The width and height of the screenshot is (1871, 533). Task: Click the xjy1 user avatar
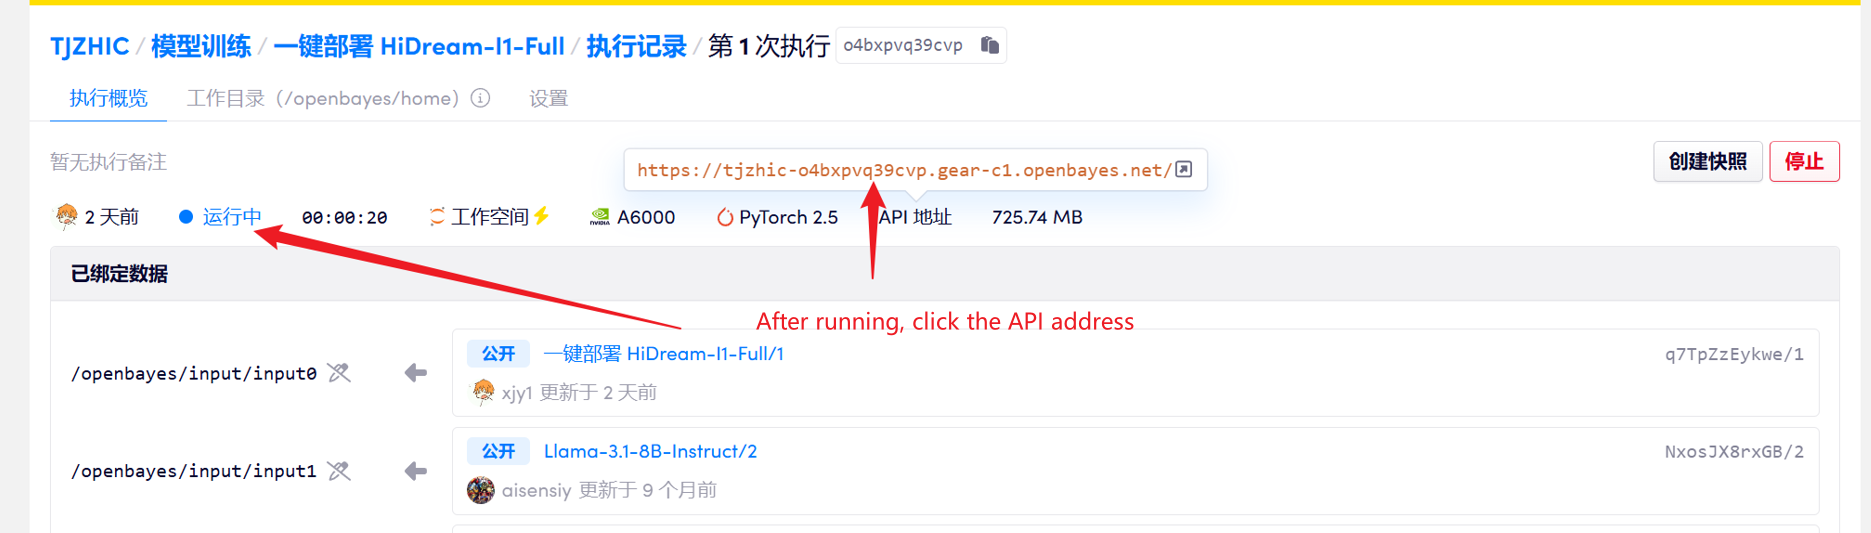(x=483, y=392)
